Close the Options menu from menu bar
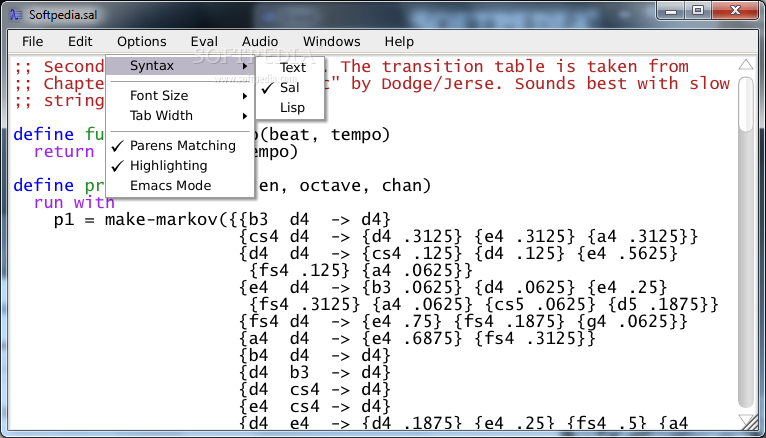 coord(142,42)
